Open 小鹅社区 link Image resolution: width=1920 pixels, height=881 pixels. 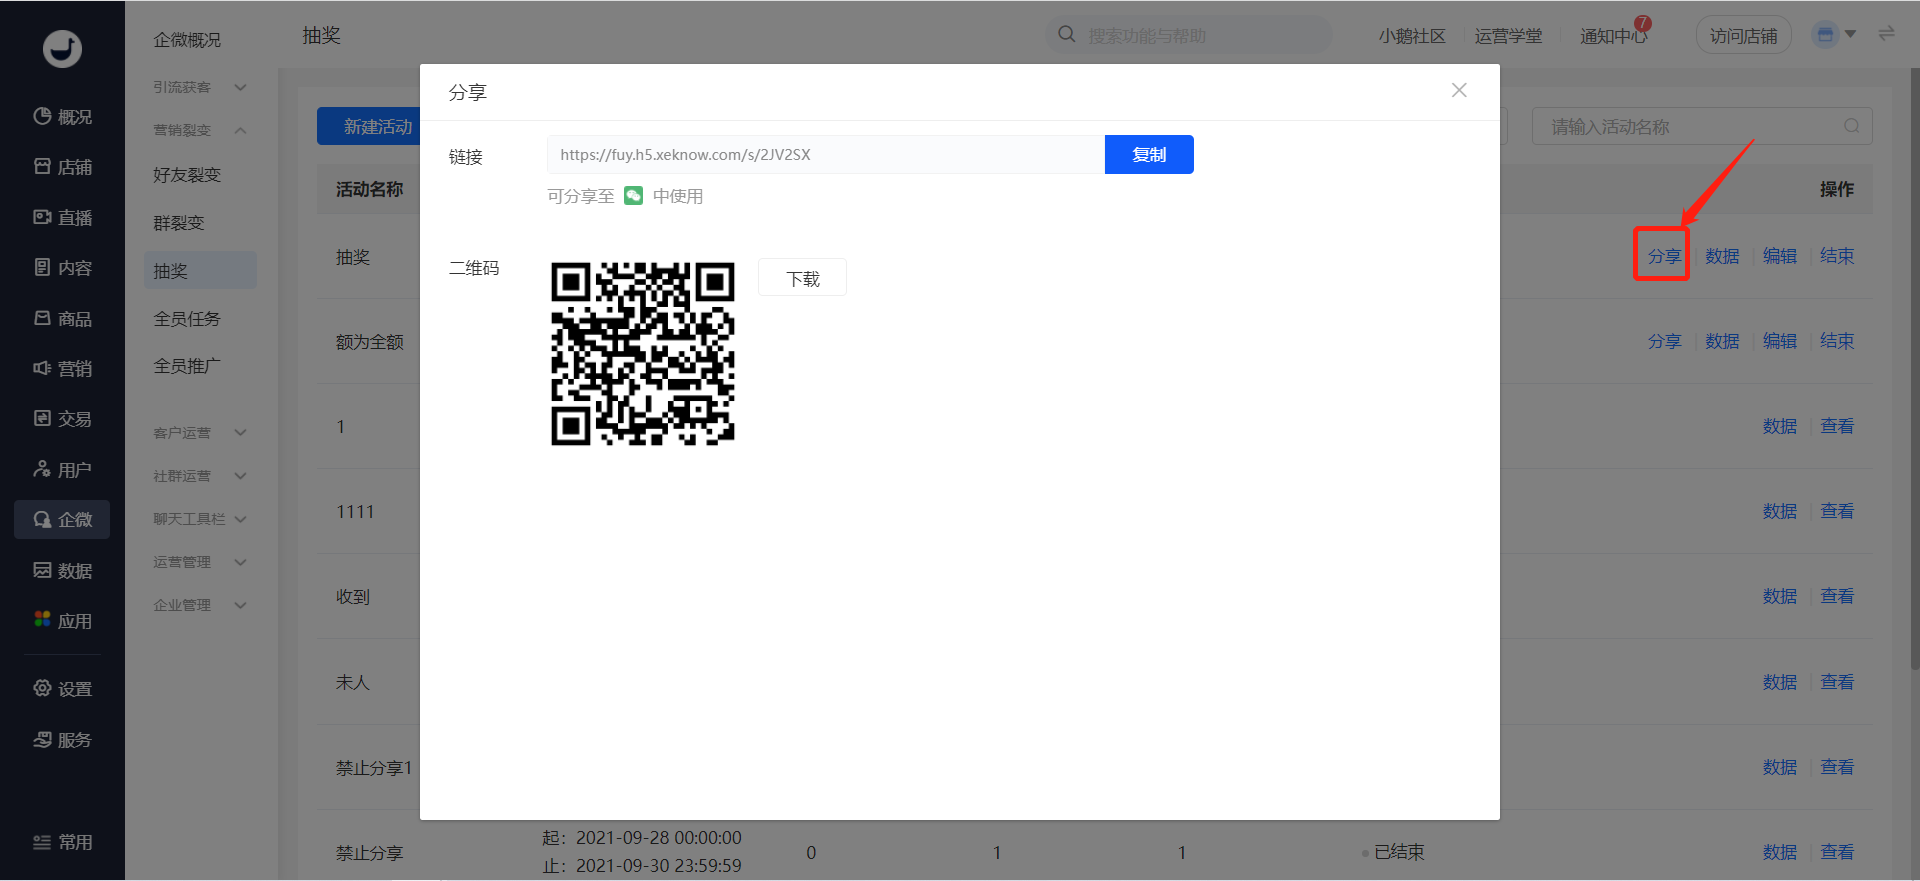pyautogui.click(x=1412, y=36)
